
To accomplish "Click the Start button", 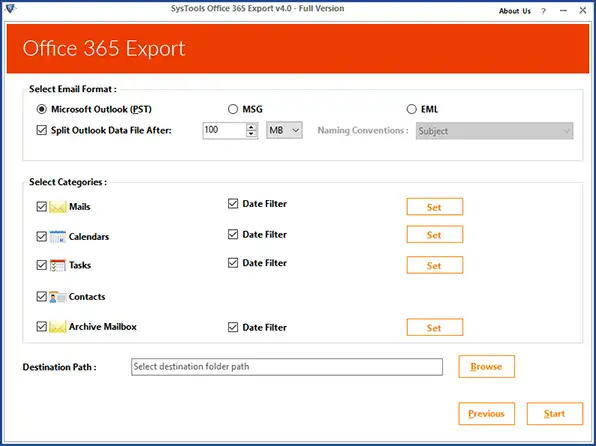I will (555, 414).
